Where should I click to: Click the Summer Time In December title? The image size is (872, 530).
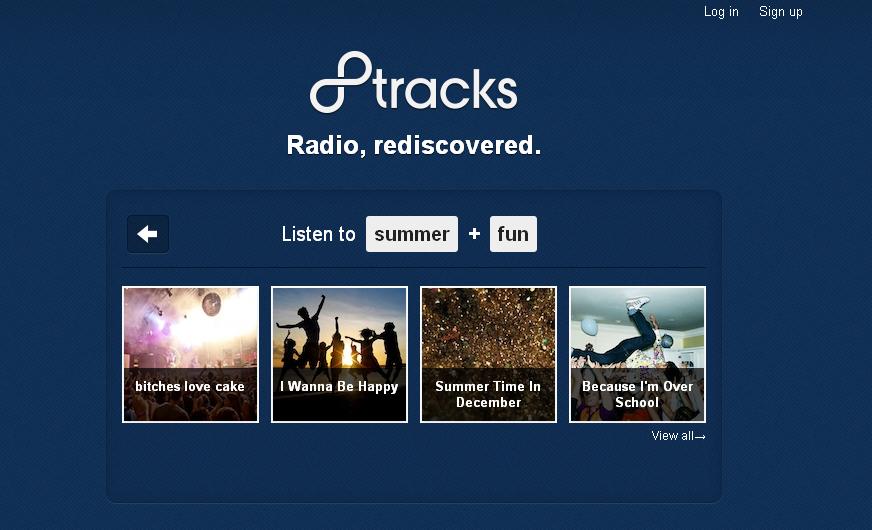tap(488, 394)
